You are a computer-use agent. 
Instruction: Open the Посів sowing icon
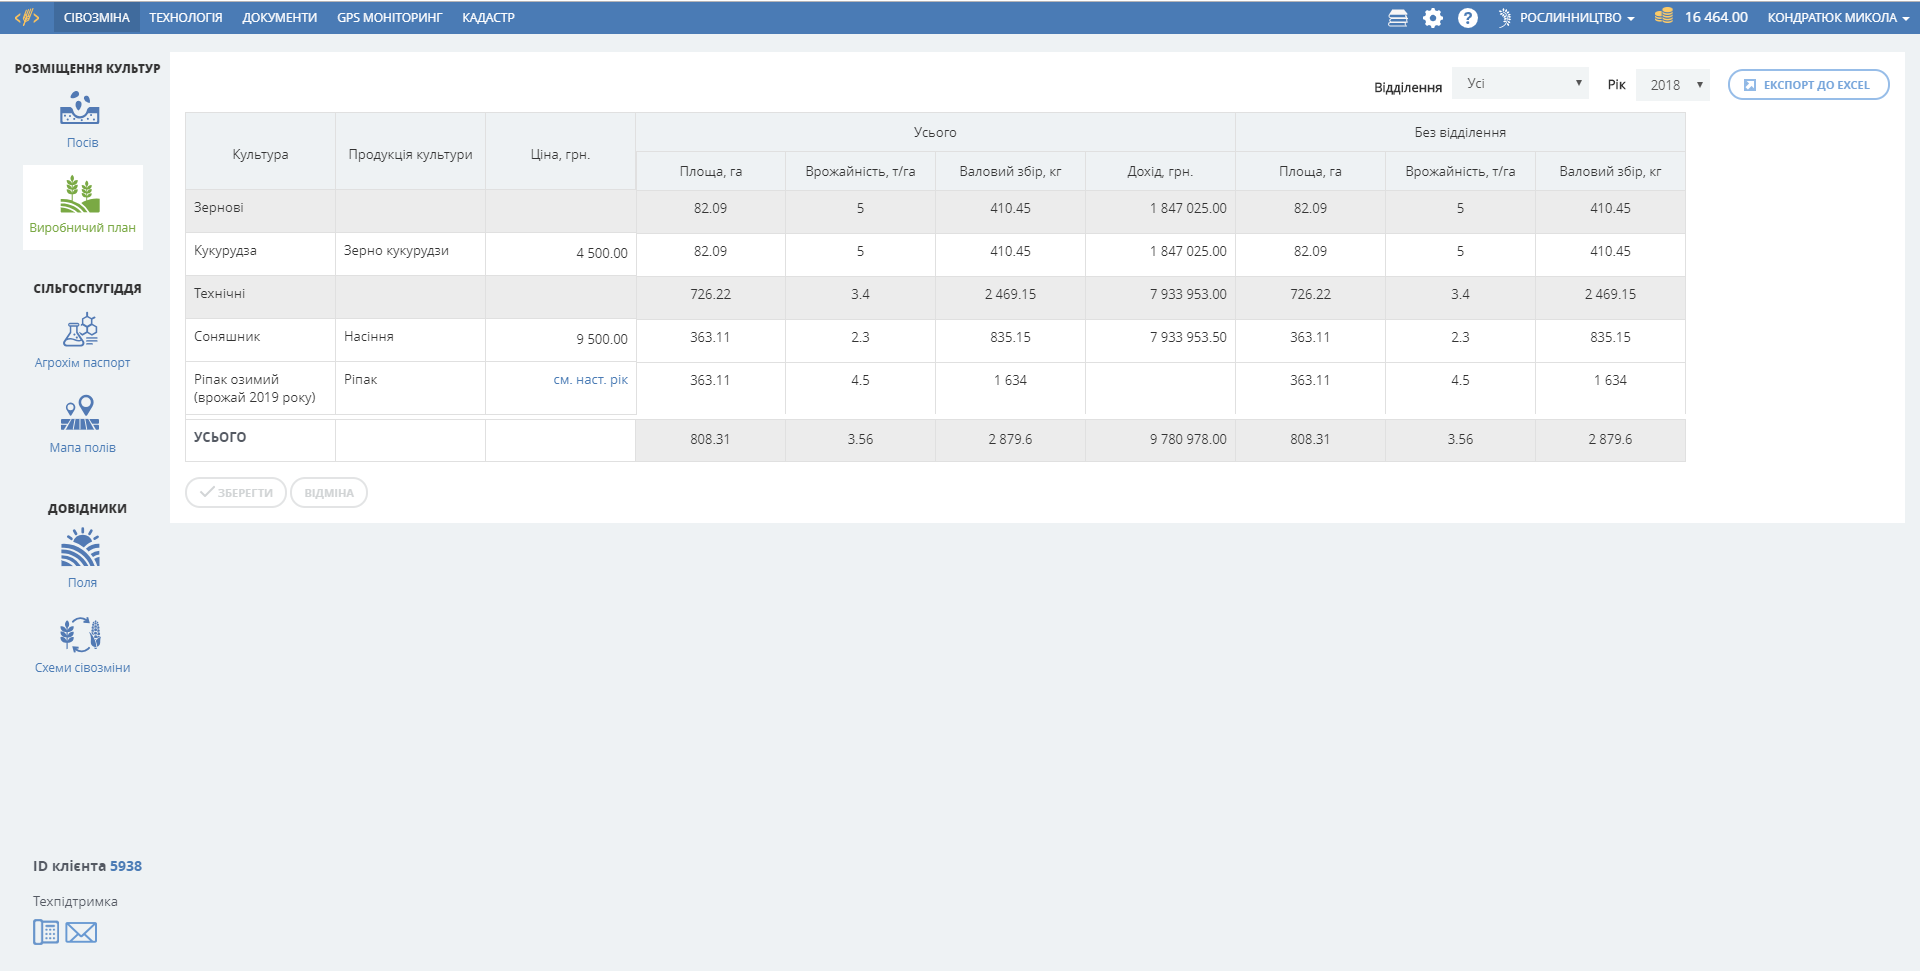[80, 108]
